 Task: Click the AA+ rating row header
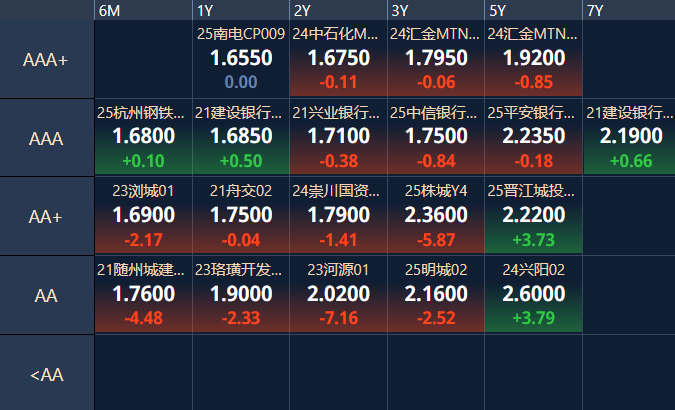47,216
